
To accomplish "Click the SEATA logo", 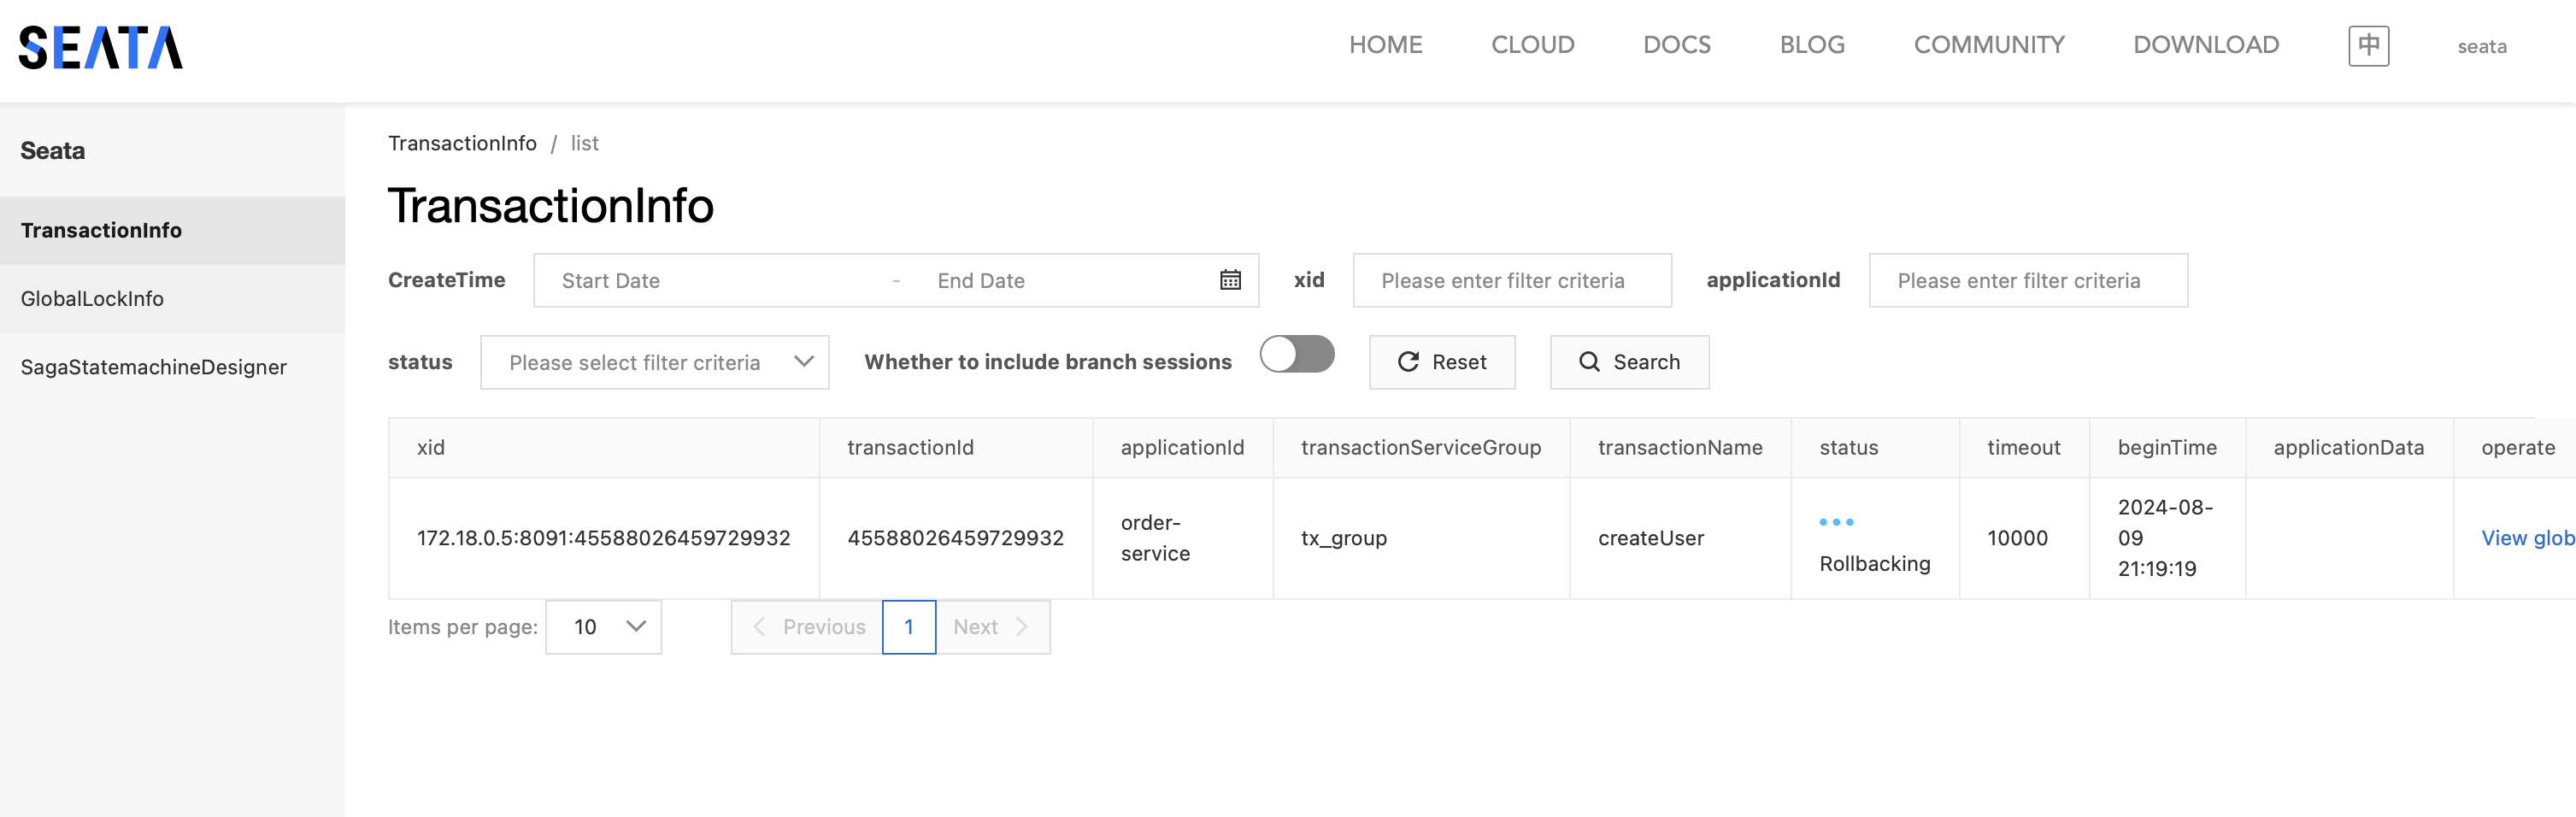I will tap(101, 47).
